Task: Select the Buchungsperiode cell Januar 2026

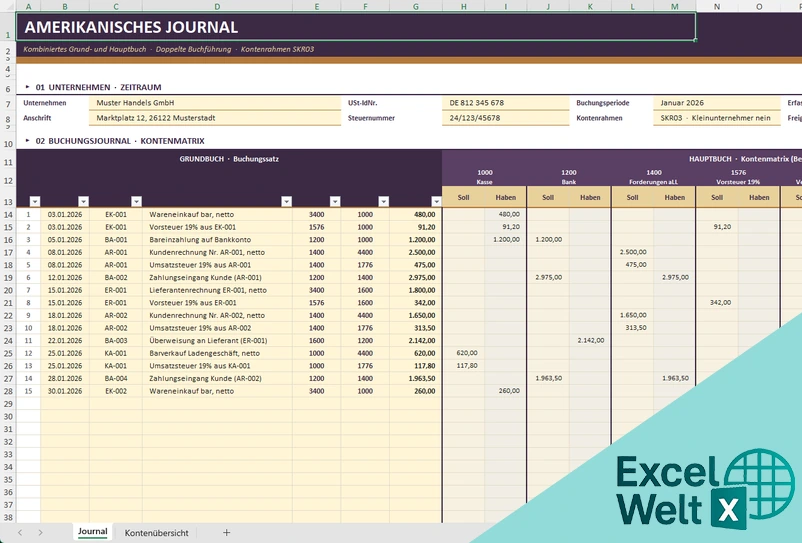Action: click(x=716, y=103)
